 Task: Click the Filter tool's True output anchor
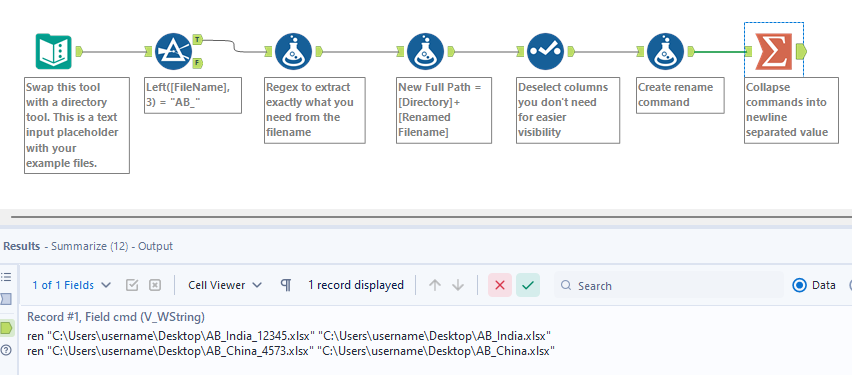pos(197,40)
